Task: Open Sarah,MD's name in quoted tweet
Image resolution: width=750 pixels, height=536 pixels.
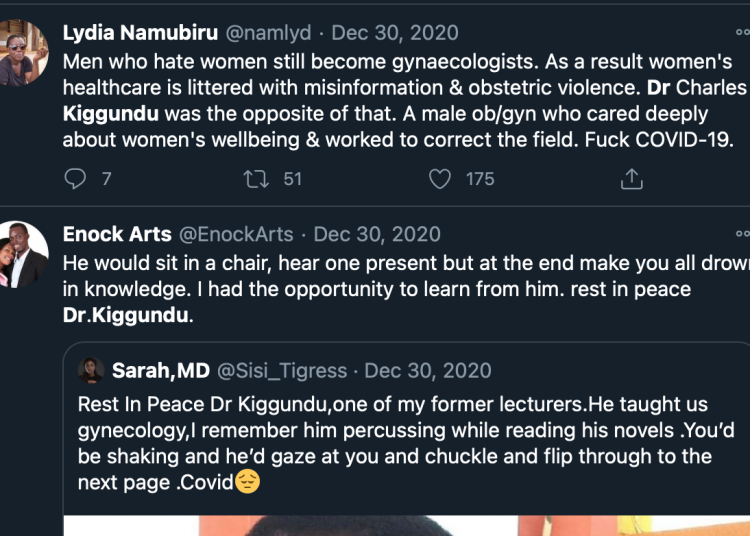Action: pyautogui.click(x=160, y=371)
